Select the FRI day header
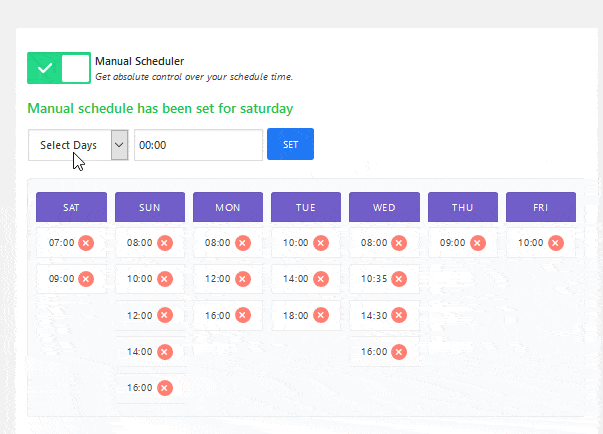 click(541, 207)
